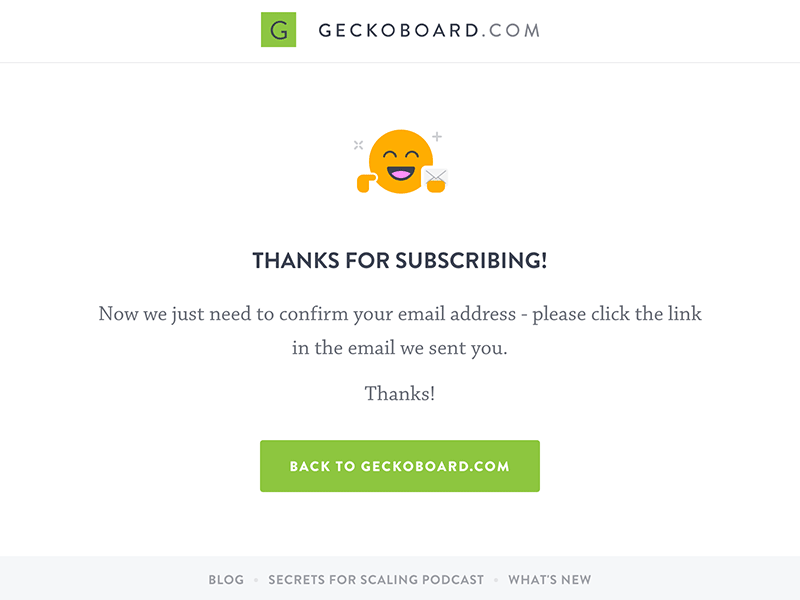The width and height of the screenshot is (800, 600).
Task: Open the BLOG link in the footer
Action: [x=226, y=579]
